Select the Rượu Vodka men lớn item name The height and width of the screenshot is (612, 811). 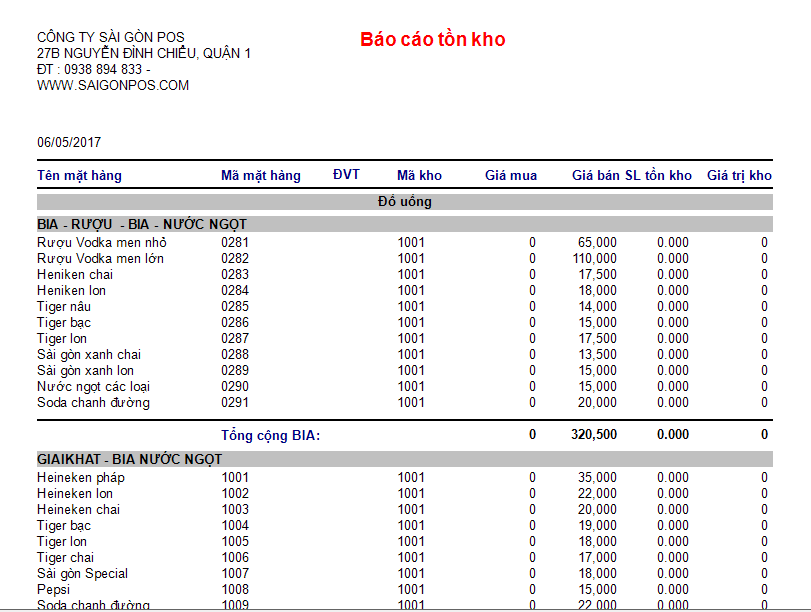point(100,259)
